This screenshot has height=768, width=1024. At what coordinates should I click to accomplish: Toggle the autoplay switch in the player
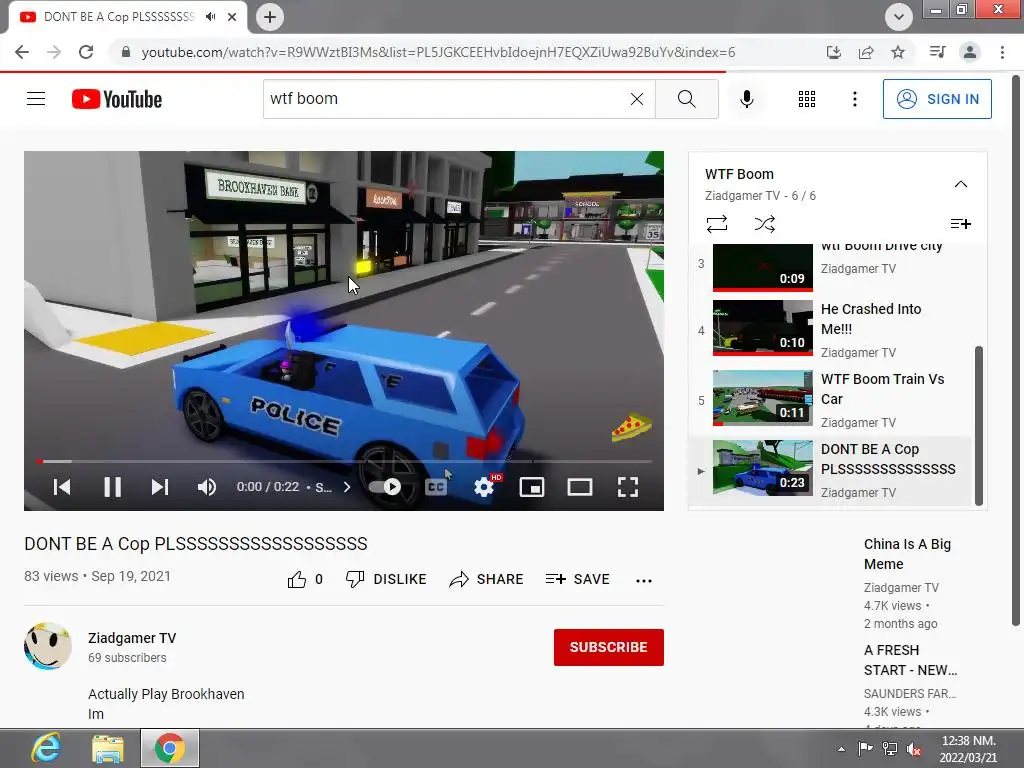[385, 487]
